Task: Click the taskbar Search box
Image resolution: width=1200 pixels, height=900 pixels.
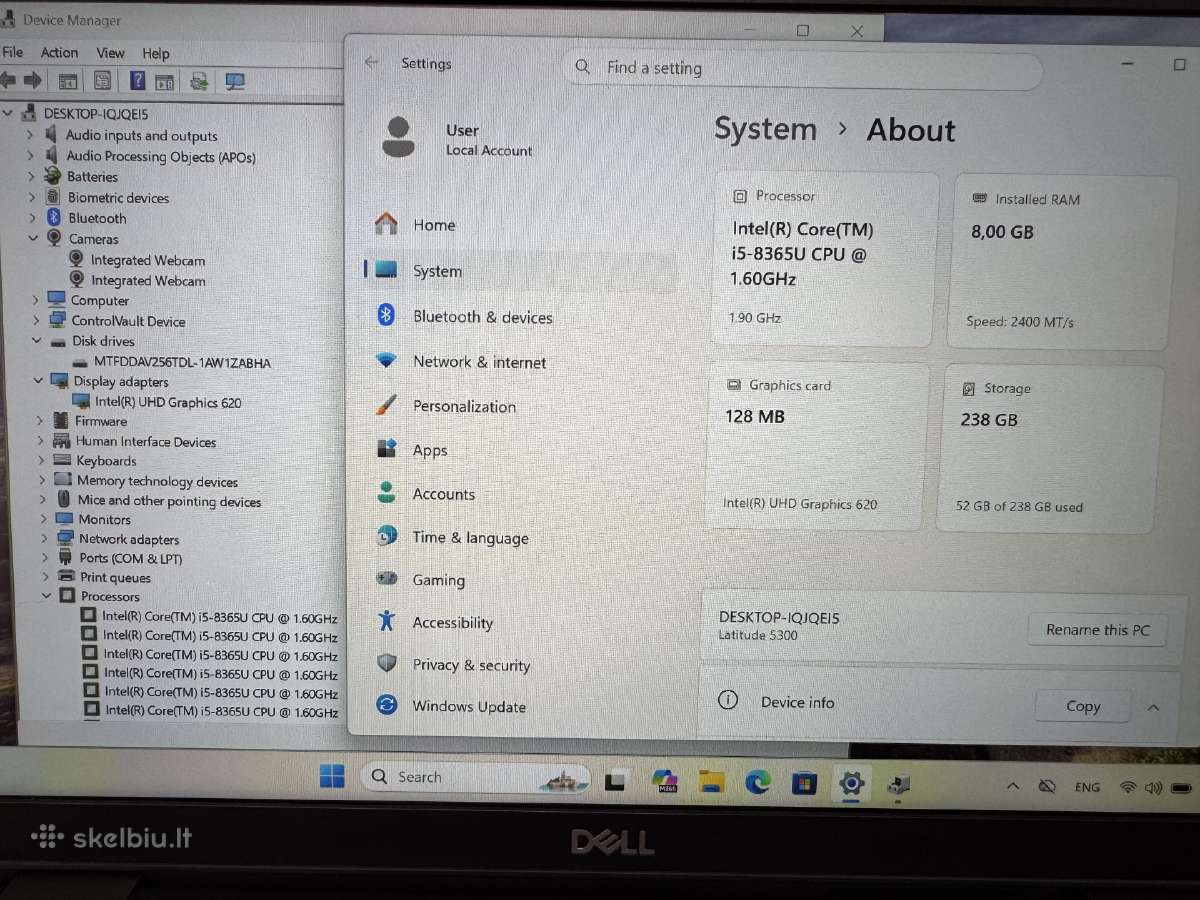Action: 476,777
